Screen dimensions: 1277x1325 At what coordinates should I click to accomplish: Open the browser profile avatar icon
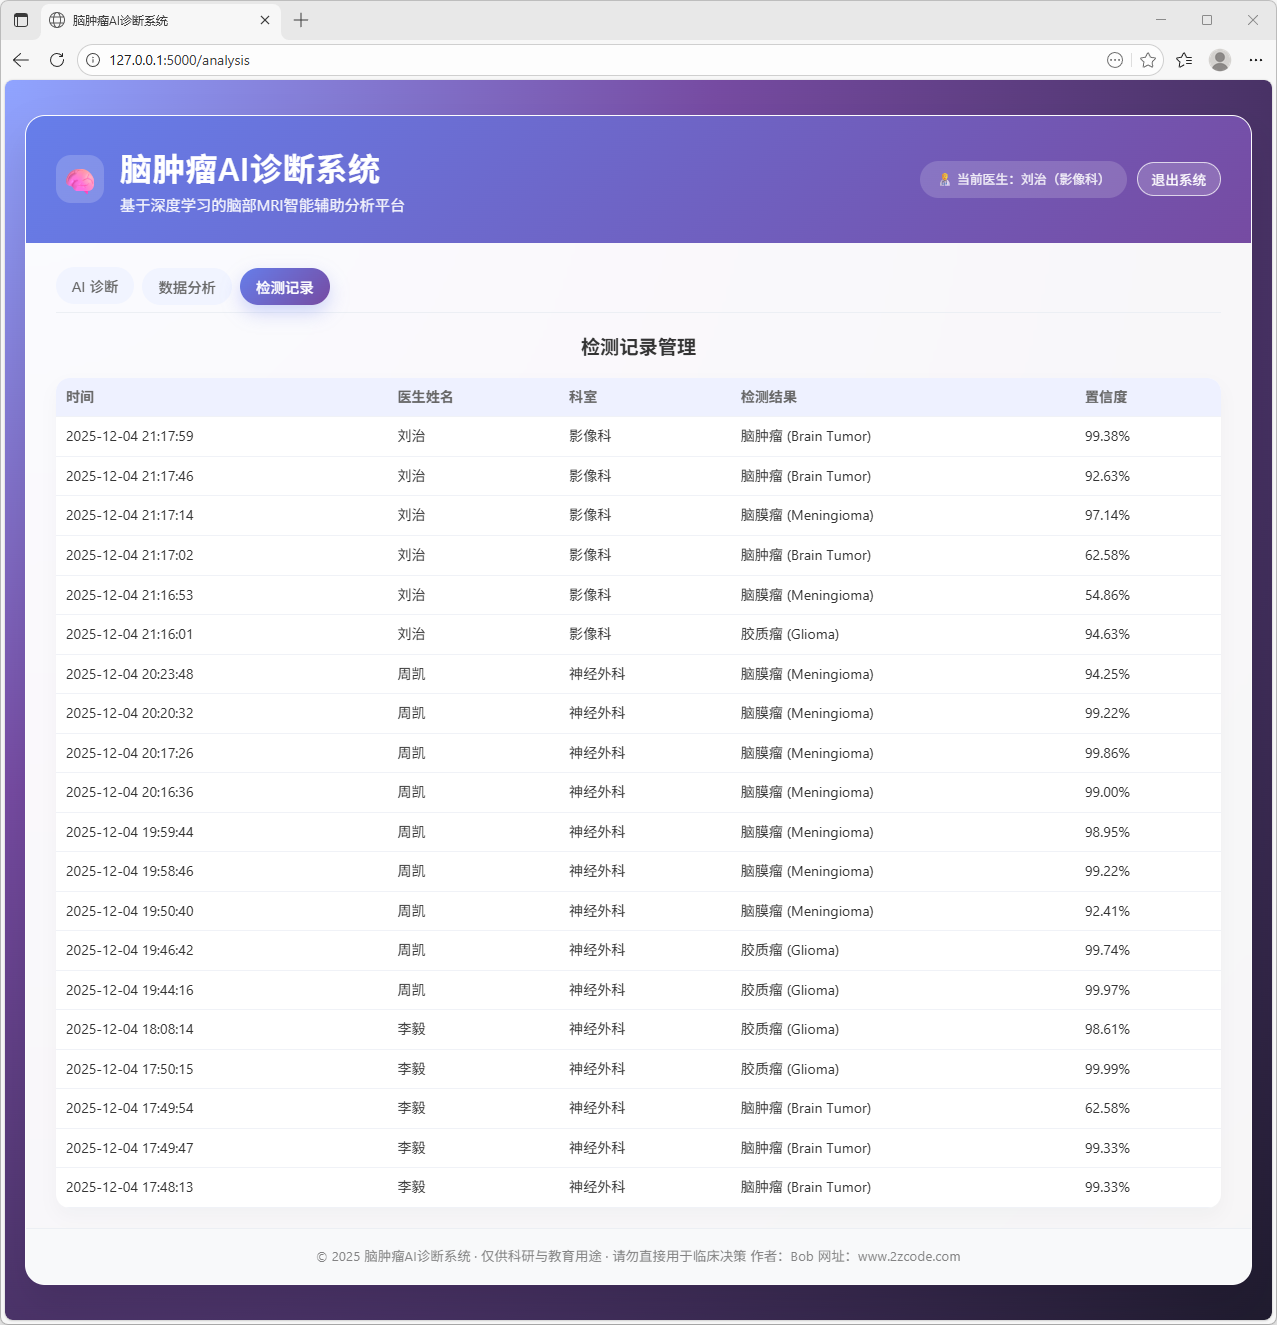(x=1219, y=60)
